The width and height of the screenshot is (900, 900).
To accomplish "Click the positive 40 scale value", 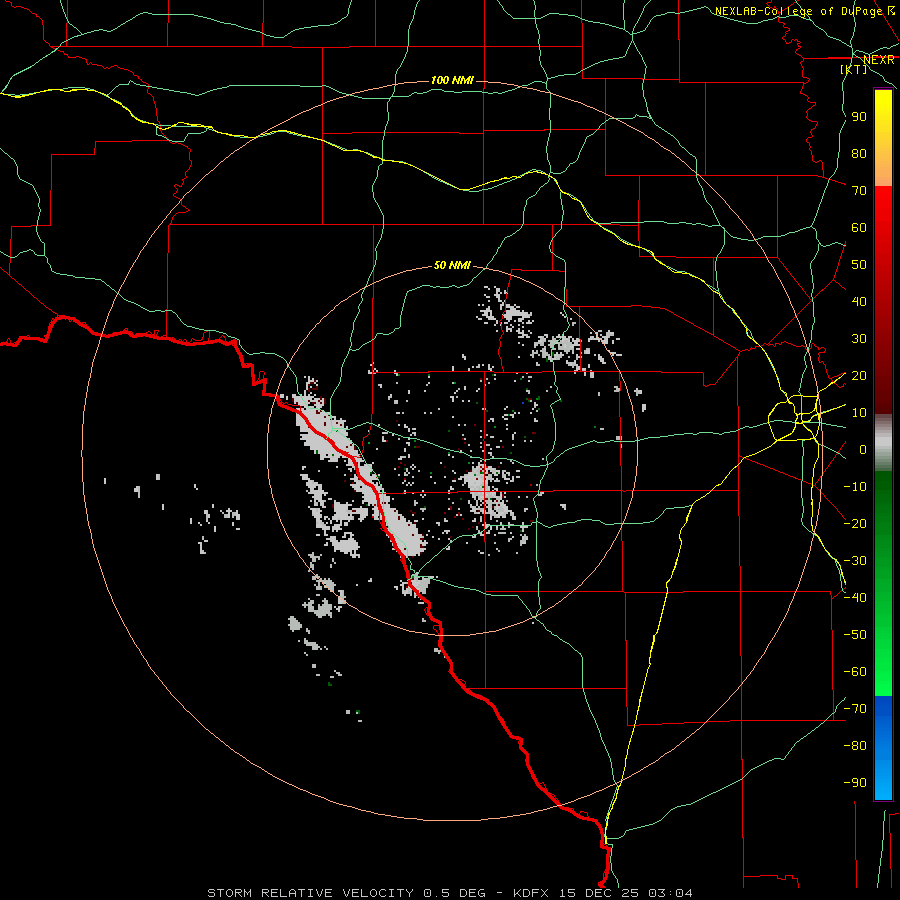I will [x=859, y=302].
